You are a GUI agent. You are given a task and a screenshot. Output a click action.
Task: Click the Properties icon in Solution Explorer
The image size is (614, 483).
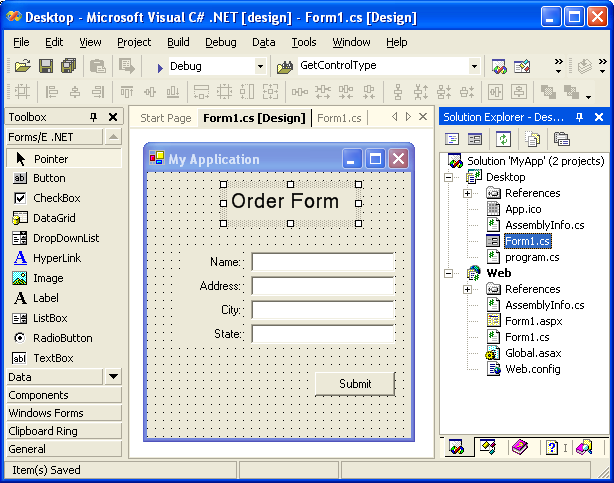[x=561, y=139]
